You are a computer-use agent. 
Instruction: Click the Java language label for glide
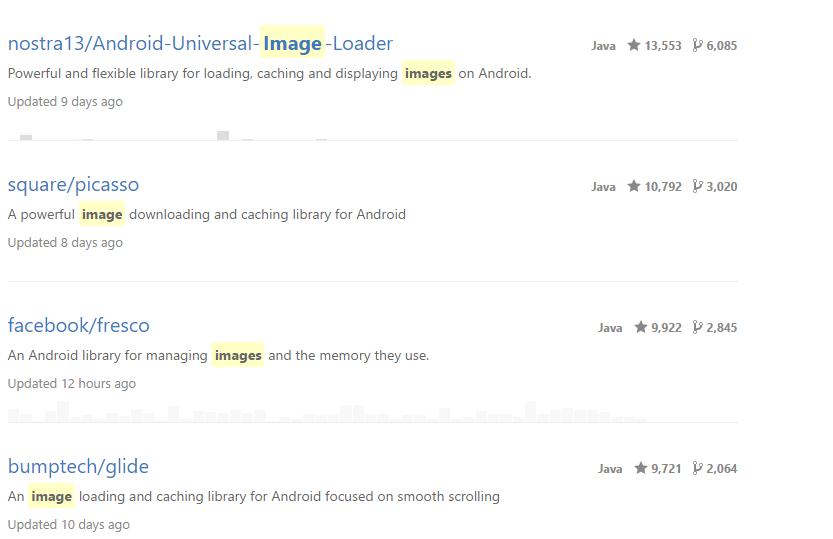click(x=610, y=469)
